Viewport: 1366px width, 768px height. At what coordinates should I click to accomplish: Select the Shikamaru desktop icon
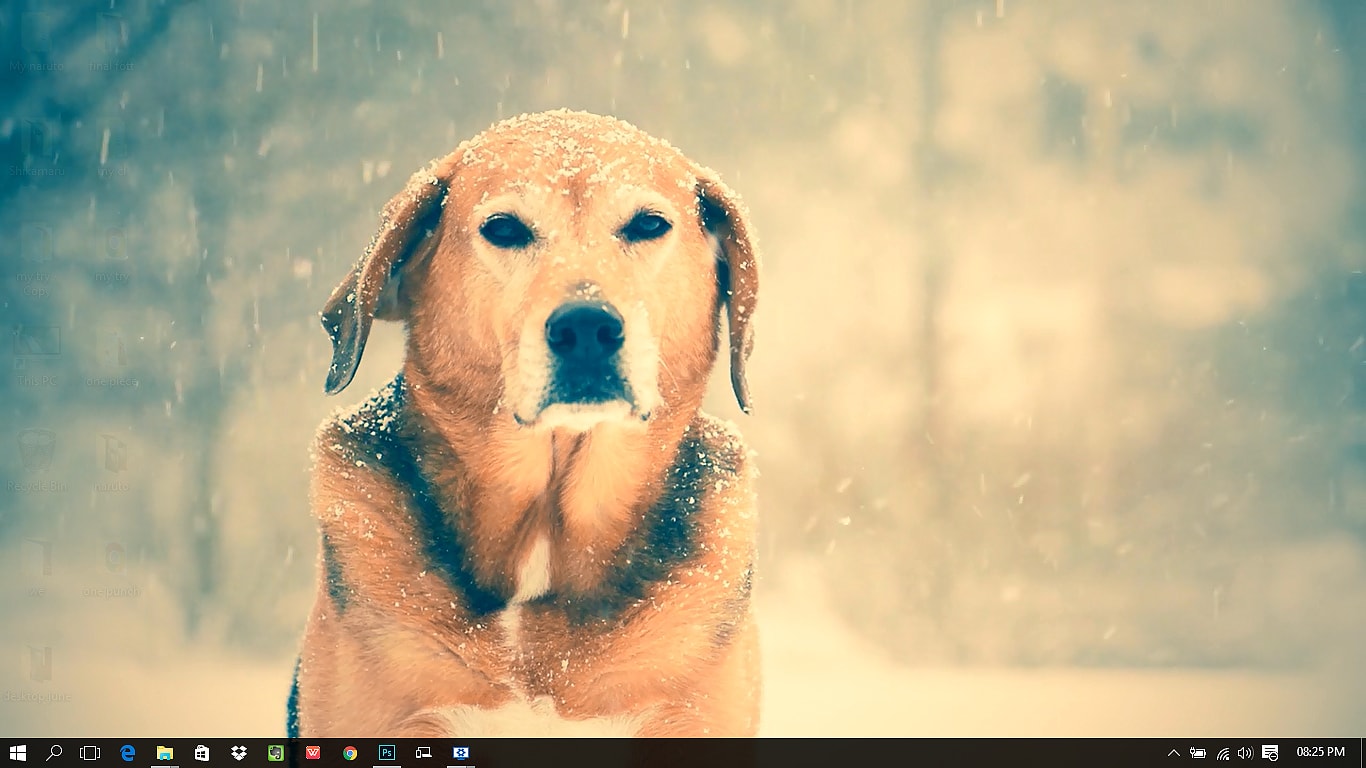37,140
